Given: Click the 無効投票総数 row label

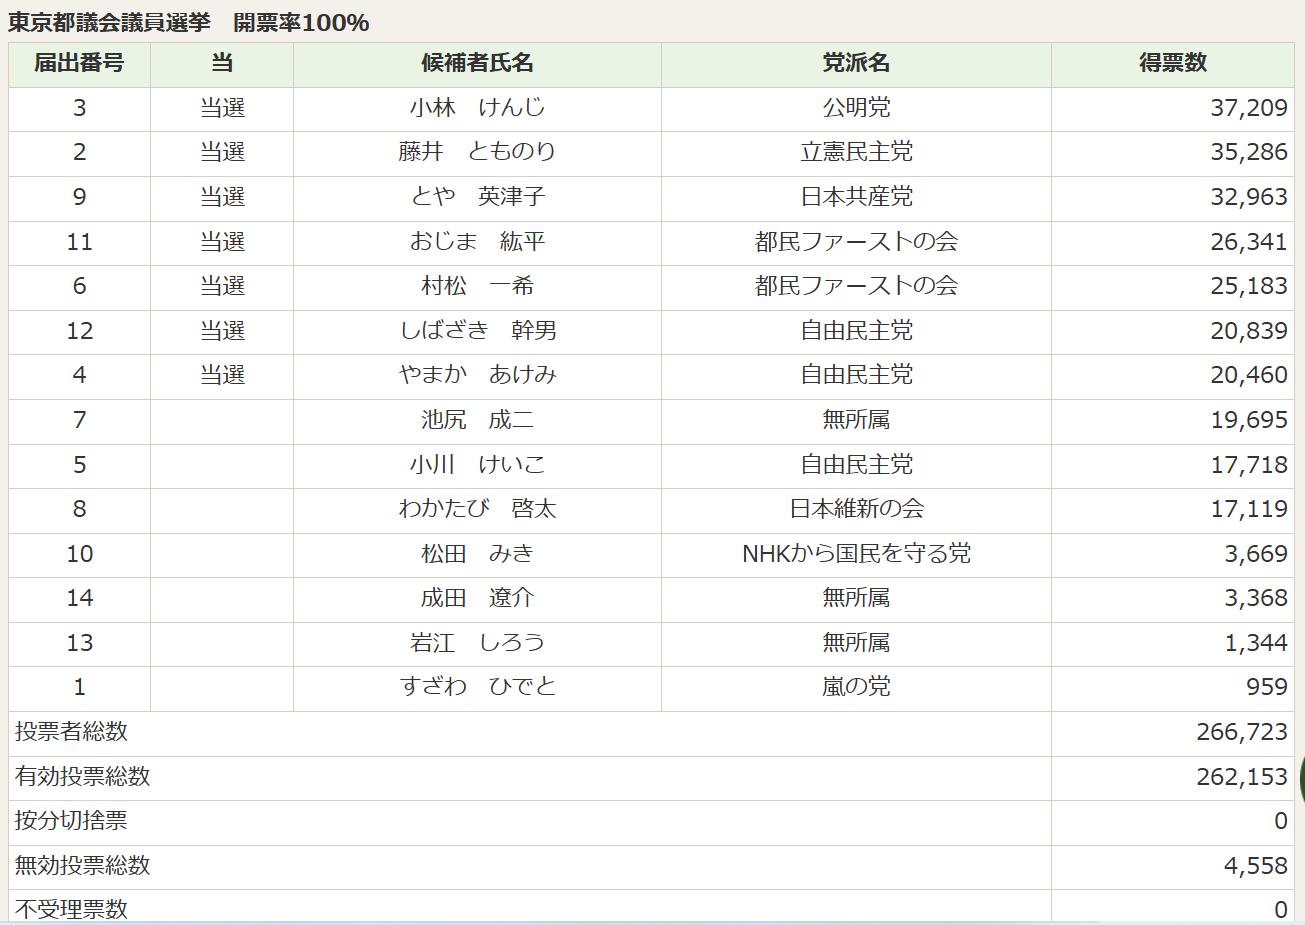Looking at the screenshot, I should [83, 866].
